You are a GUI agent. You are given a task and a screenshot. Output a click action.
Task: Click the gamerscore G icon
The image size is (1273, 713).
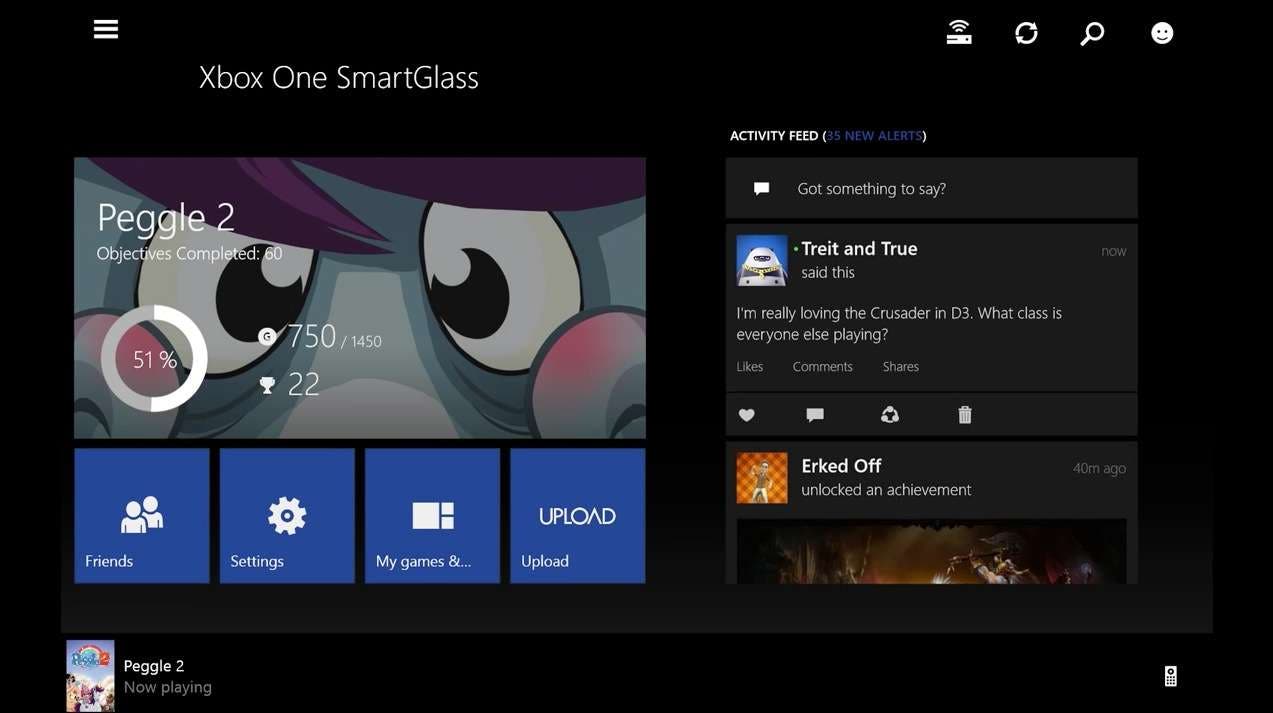[x=267, y=337]
